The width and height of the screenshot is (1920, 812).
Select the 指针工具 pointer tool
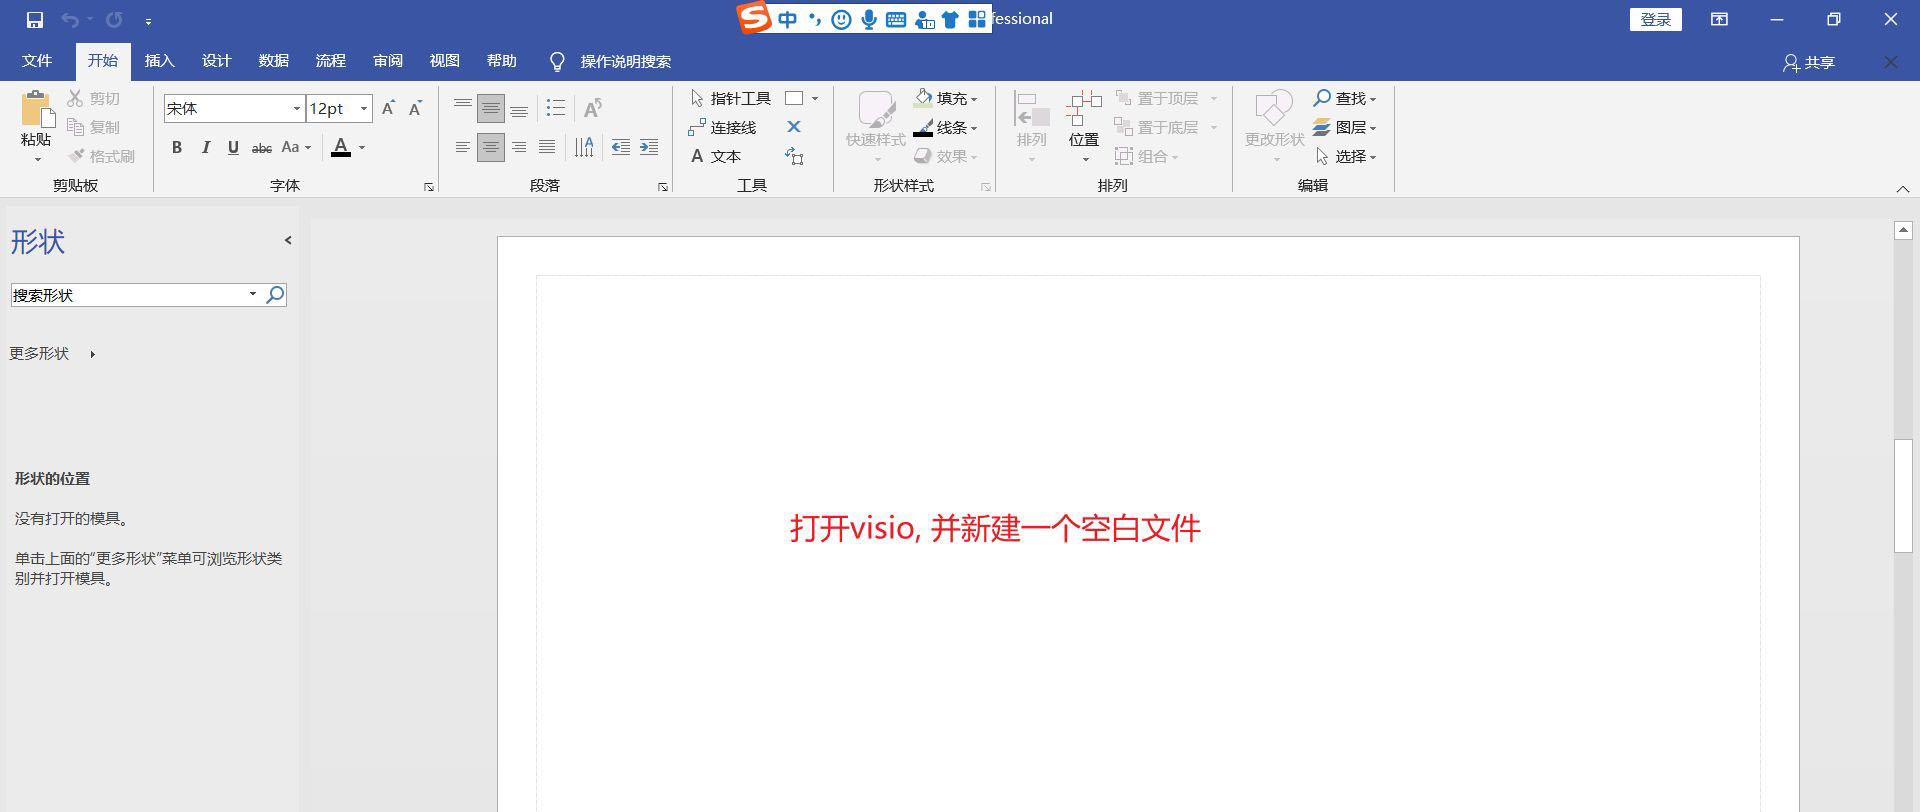tap(730, 98)
